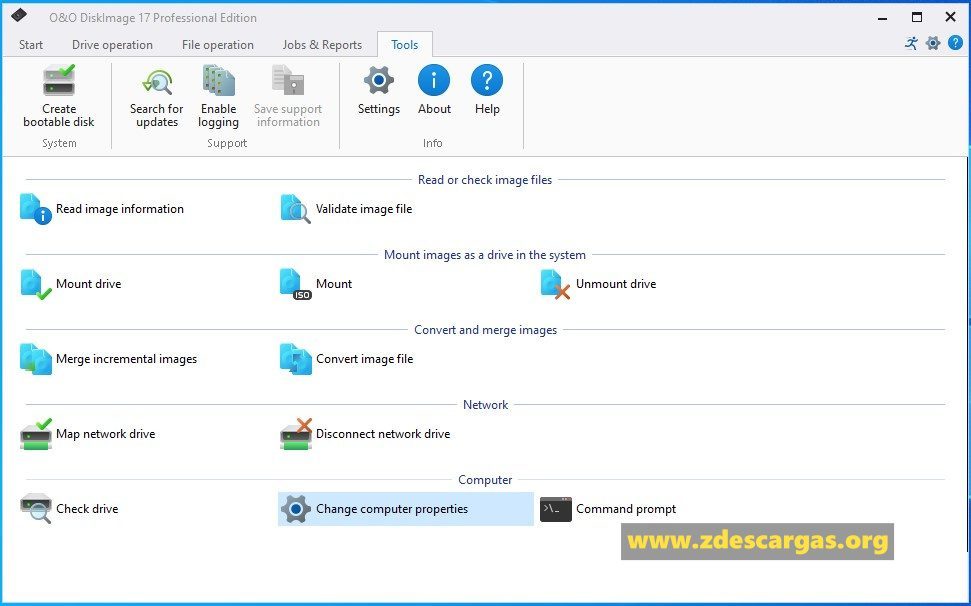Image resolution: width=971 pixels, height=606 pixels.
Task: Click the Convert image file label
Action: click(x=364, y=359)
